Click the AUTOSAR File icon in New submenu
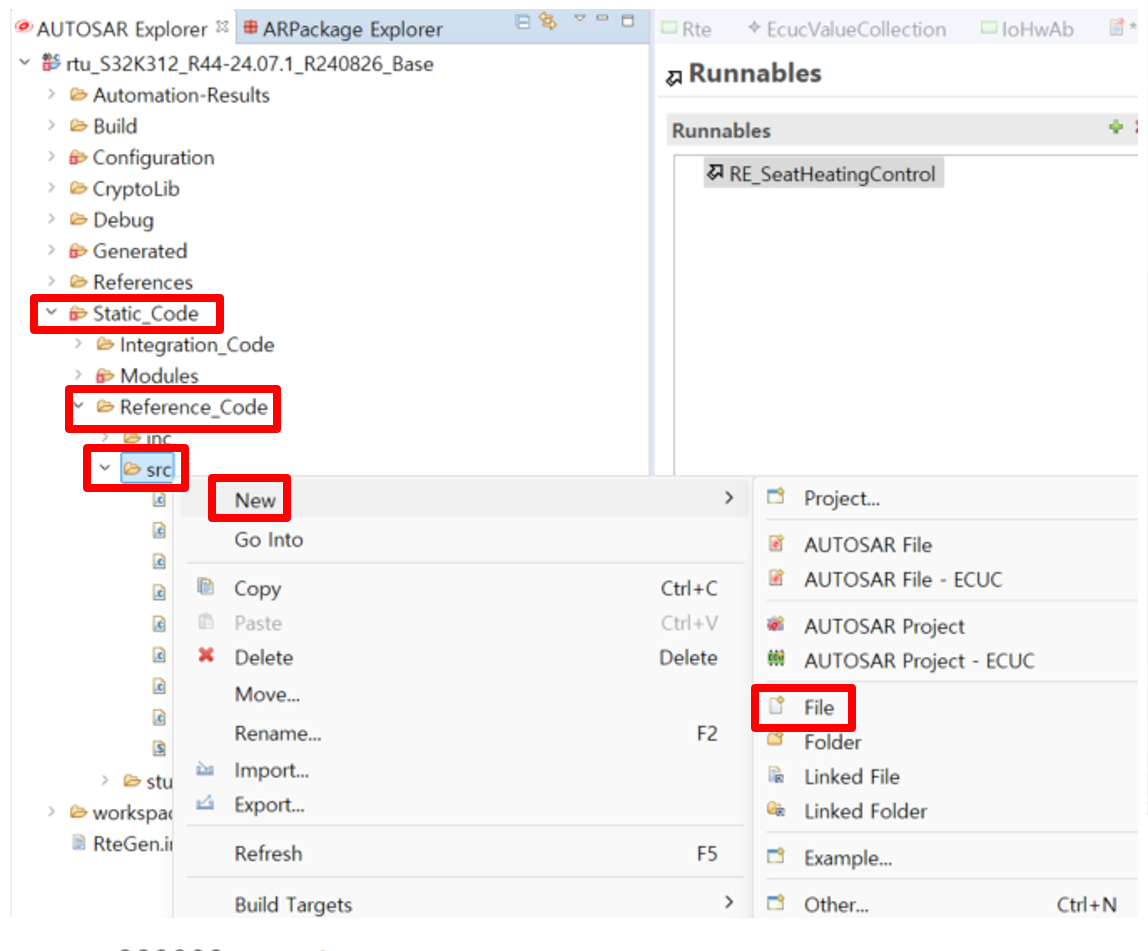This screenshot has width=1148, height=951. [776, 545]
